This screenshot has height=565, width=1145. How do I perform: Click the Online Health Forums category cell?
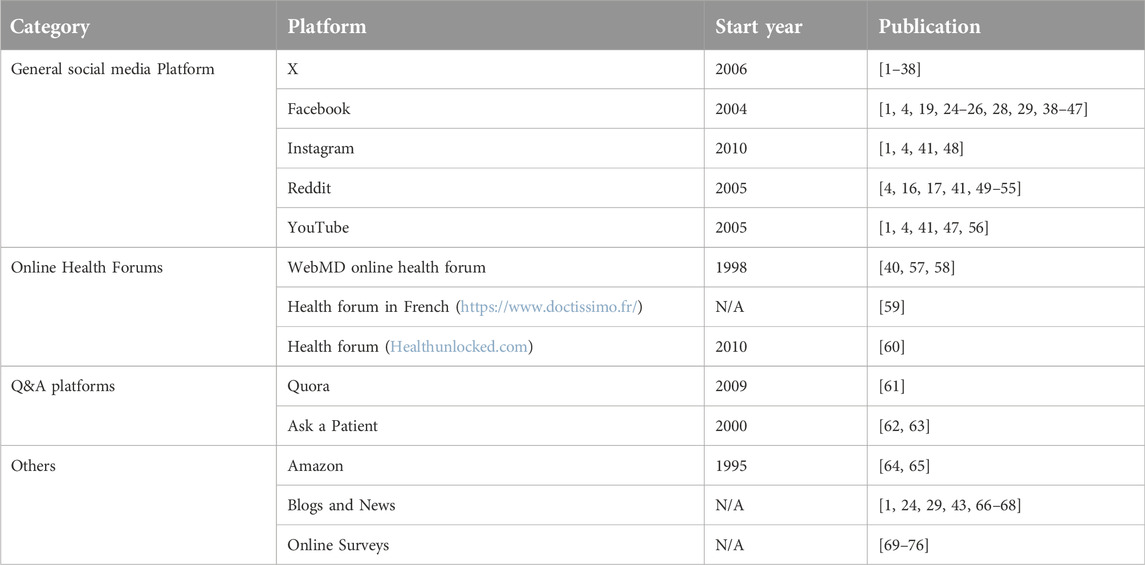coord(87,268)
